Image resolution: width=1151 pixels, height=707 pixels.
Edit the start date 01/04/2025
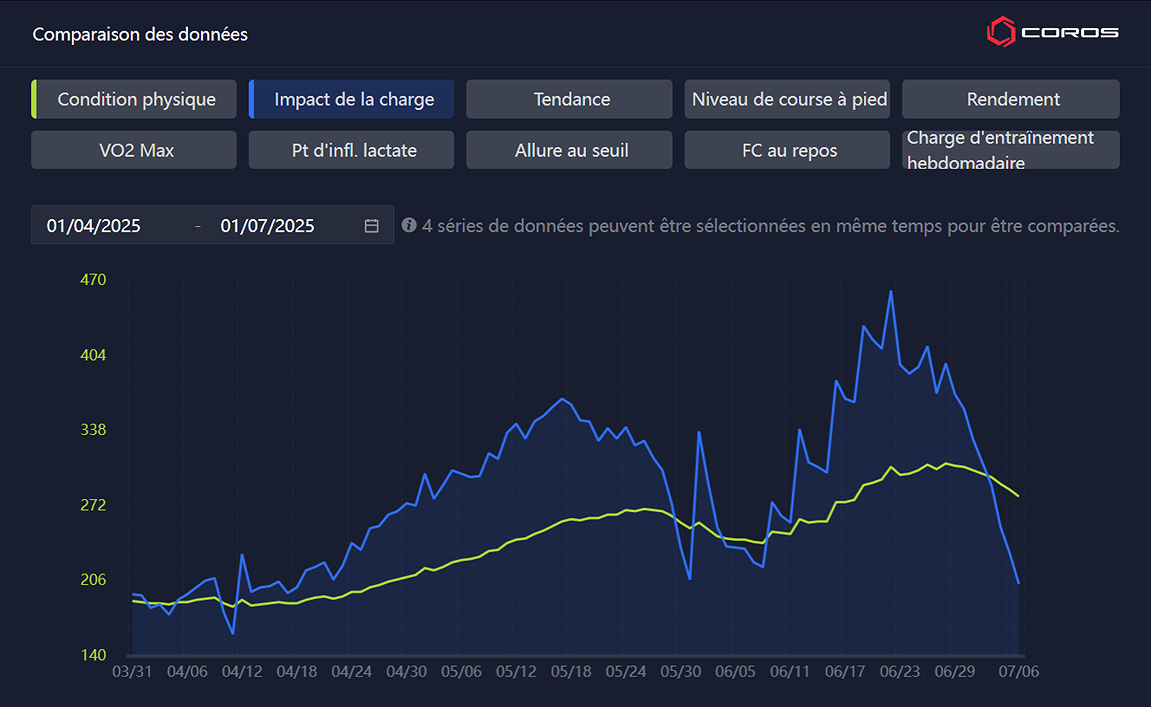click(93, 226)
